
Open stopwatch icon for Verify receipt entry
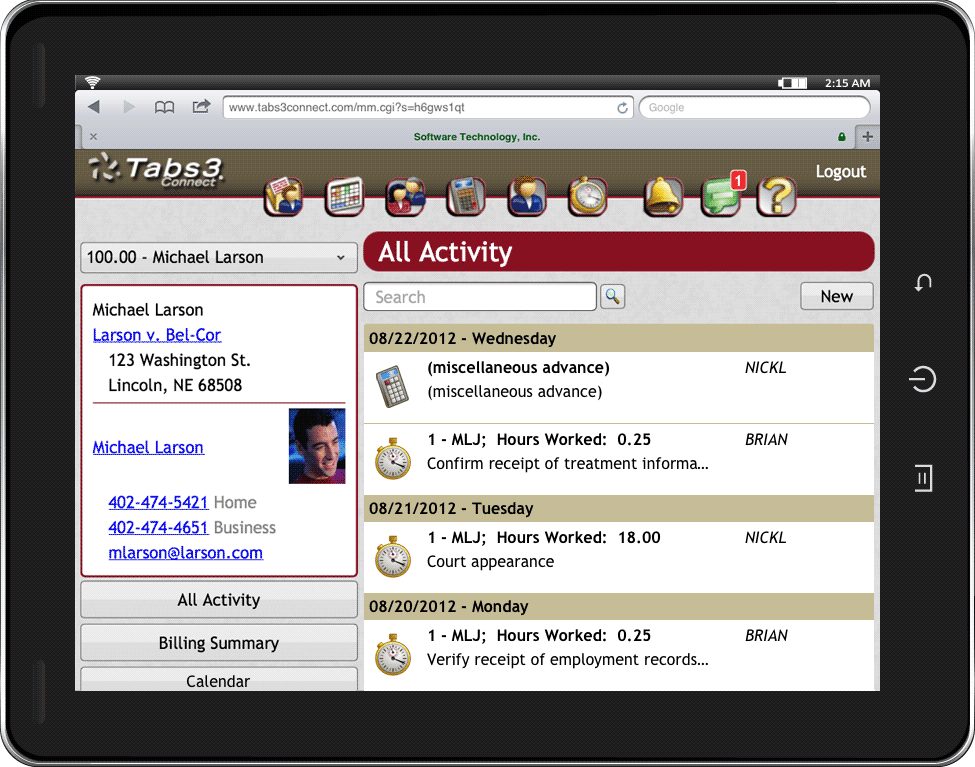393,654
